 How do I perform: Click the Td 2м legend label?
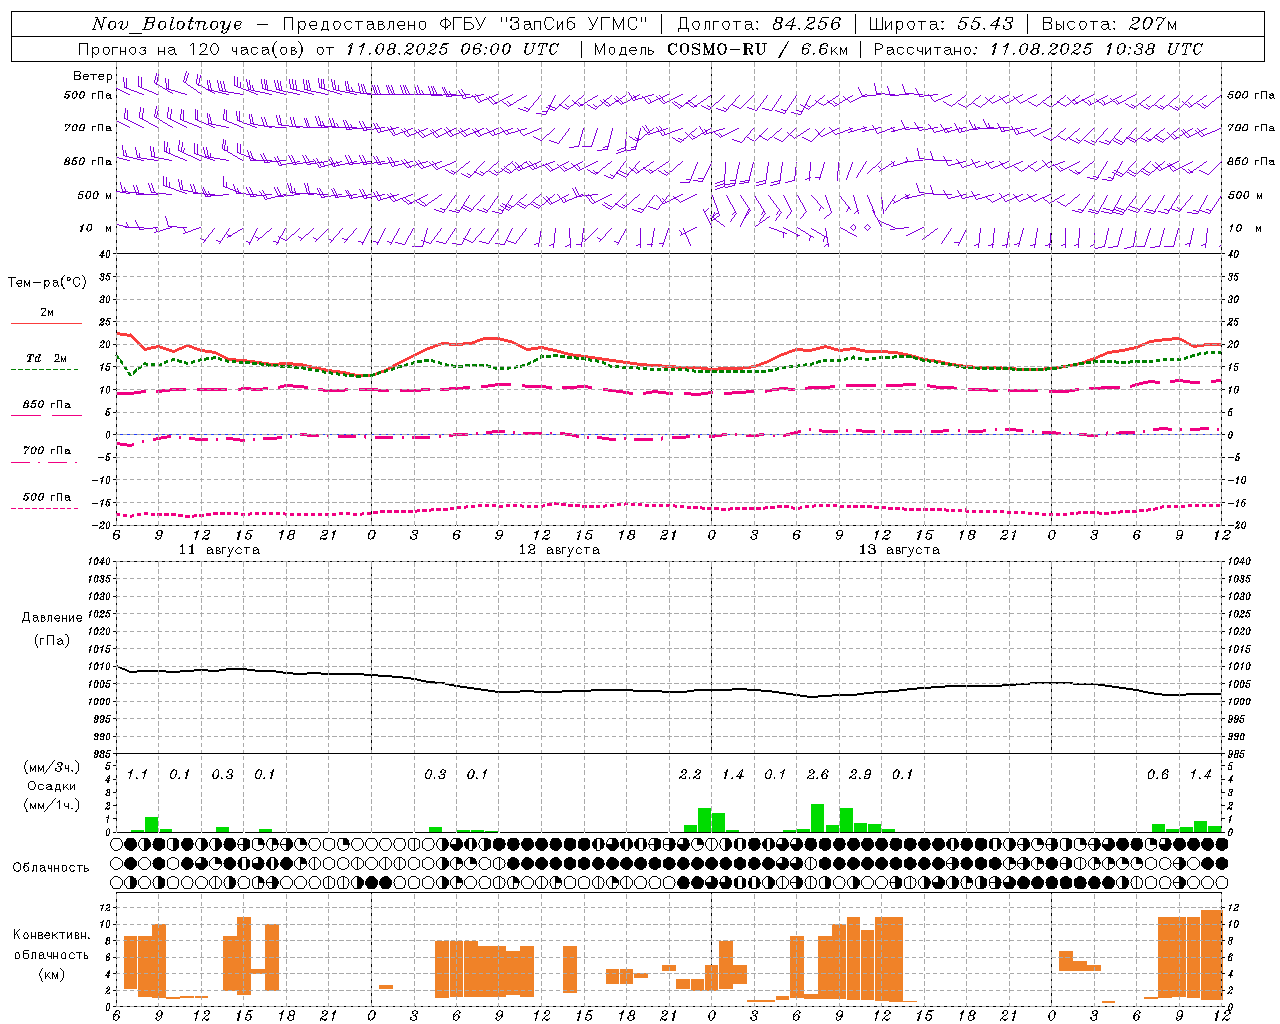pos(46,358)
